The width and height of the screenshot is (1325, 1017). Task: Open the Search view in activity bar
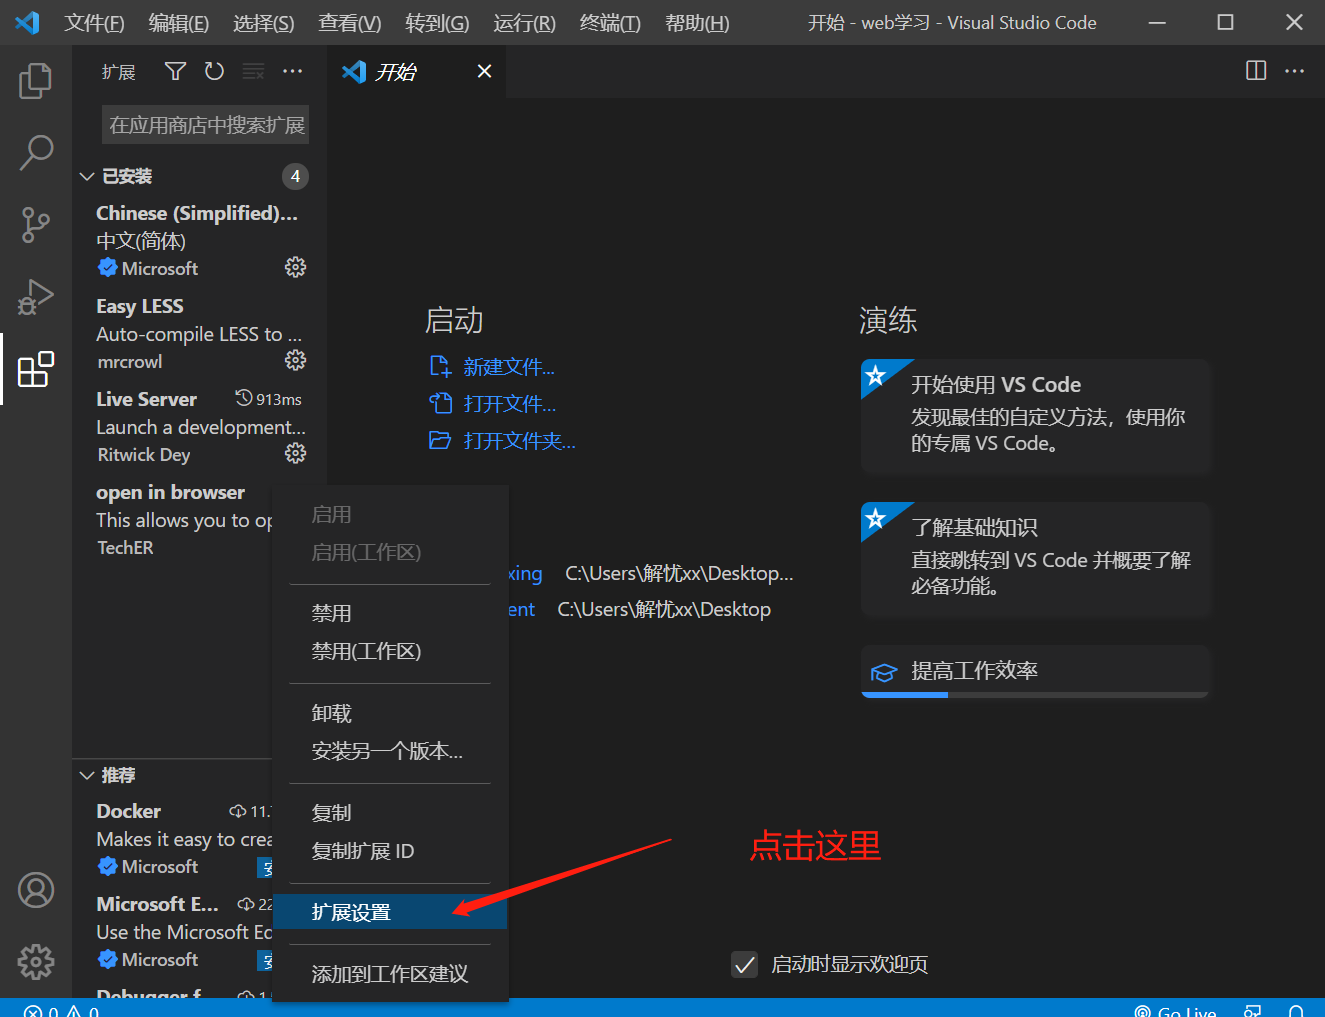pyautogui.click(x=36, y=153)
